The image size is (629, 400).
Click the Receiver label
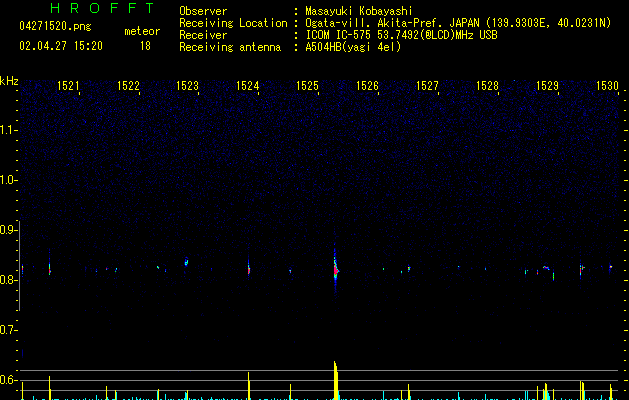coord(203,35)
